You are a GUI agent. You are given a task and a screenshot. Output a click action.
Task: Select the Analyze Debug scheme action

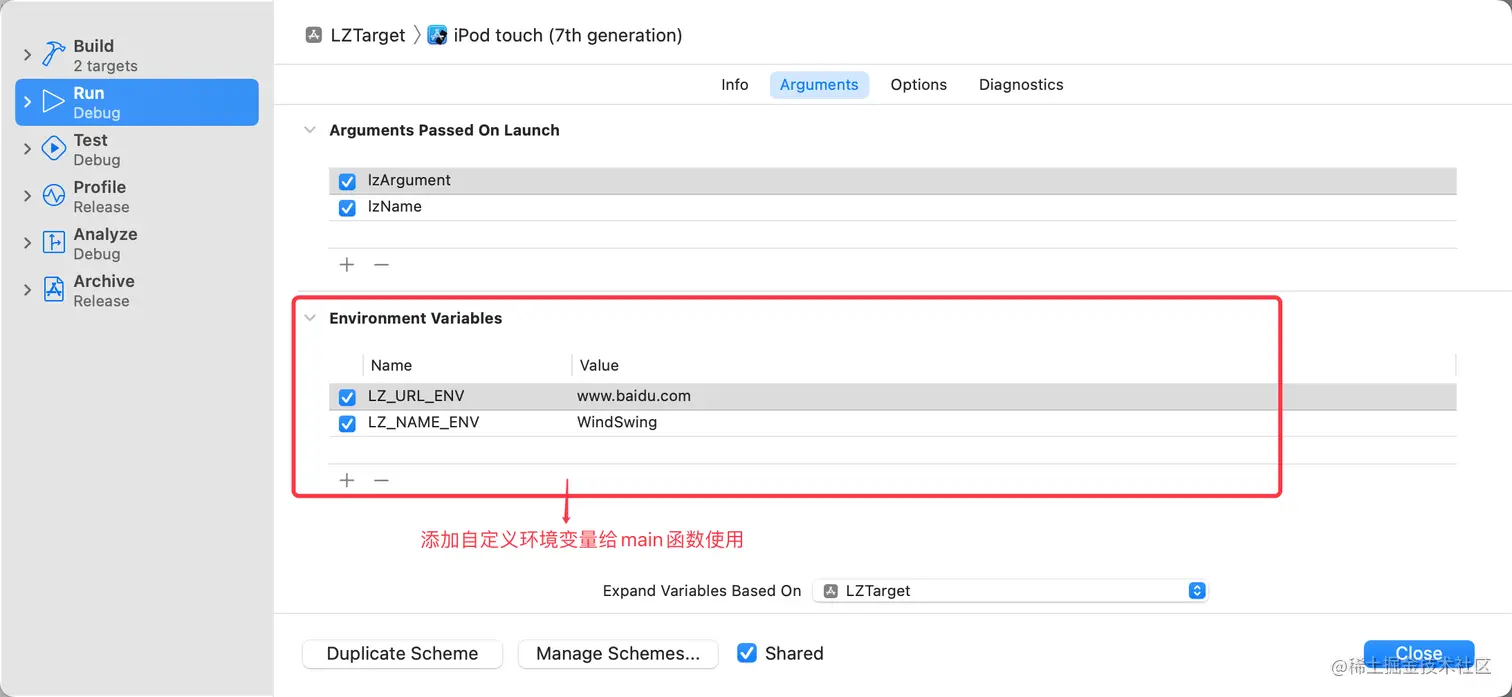[x=137, y=243]
